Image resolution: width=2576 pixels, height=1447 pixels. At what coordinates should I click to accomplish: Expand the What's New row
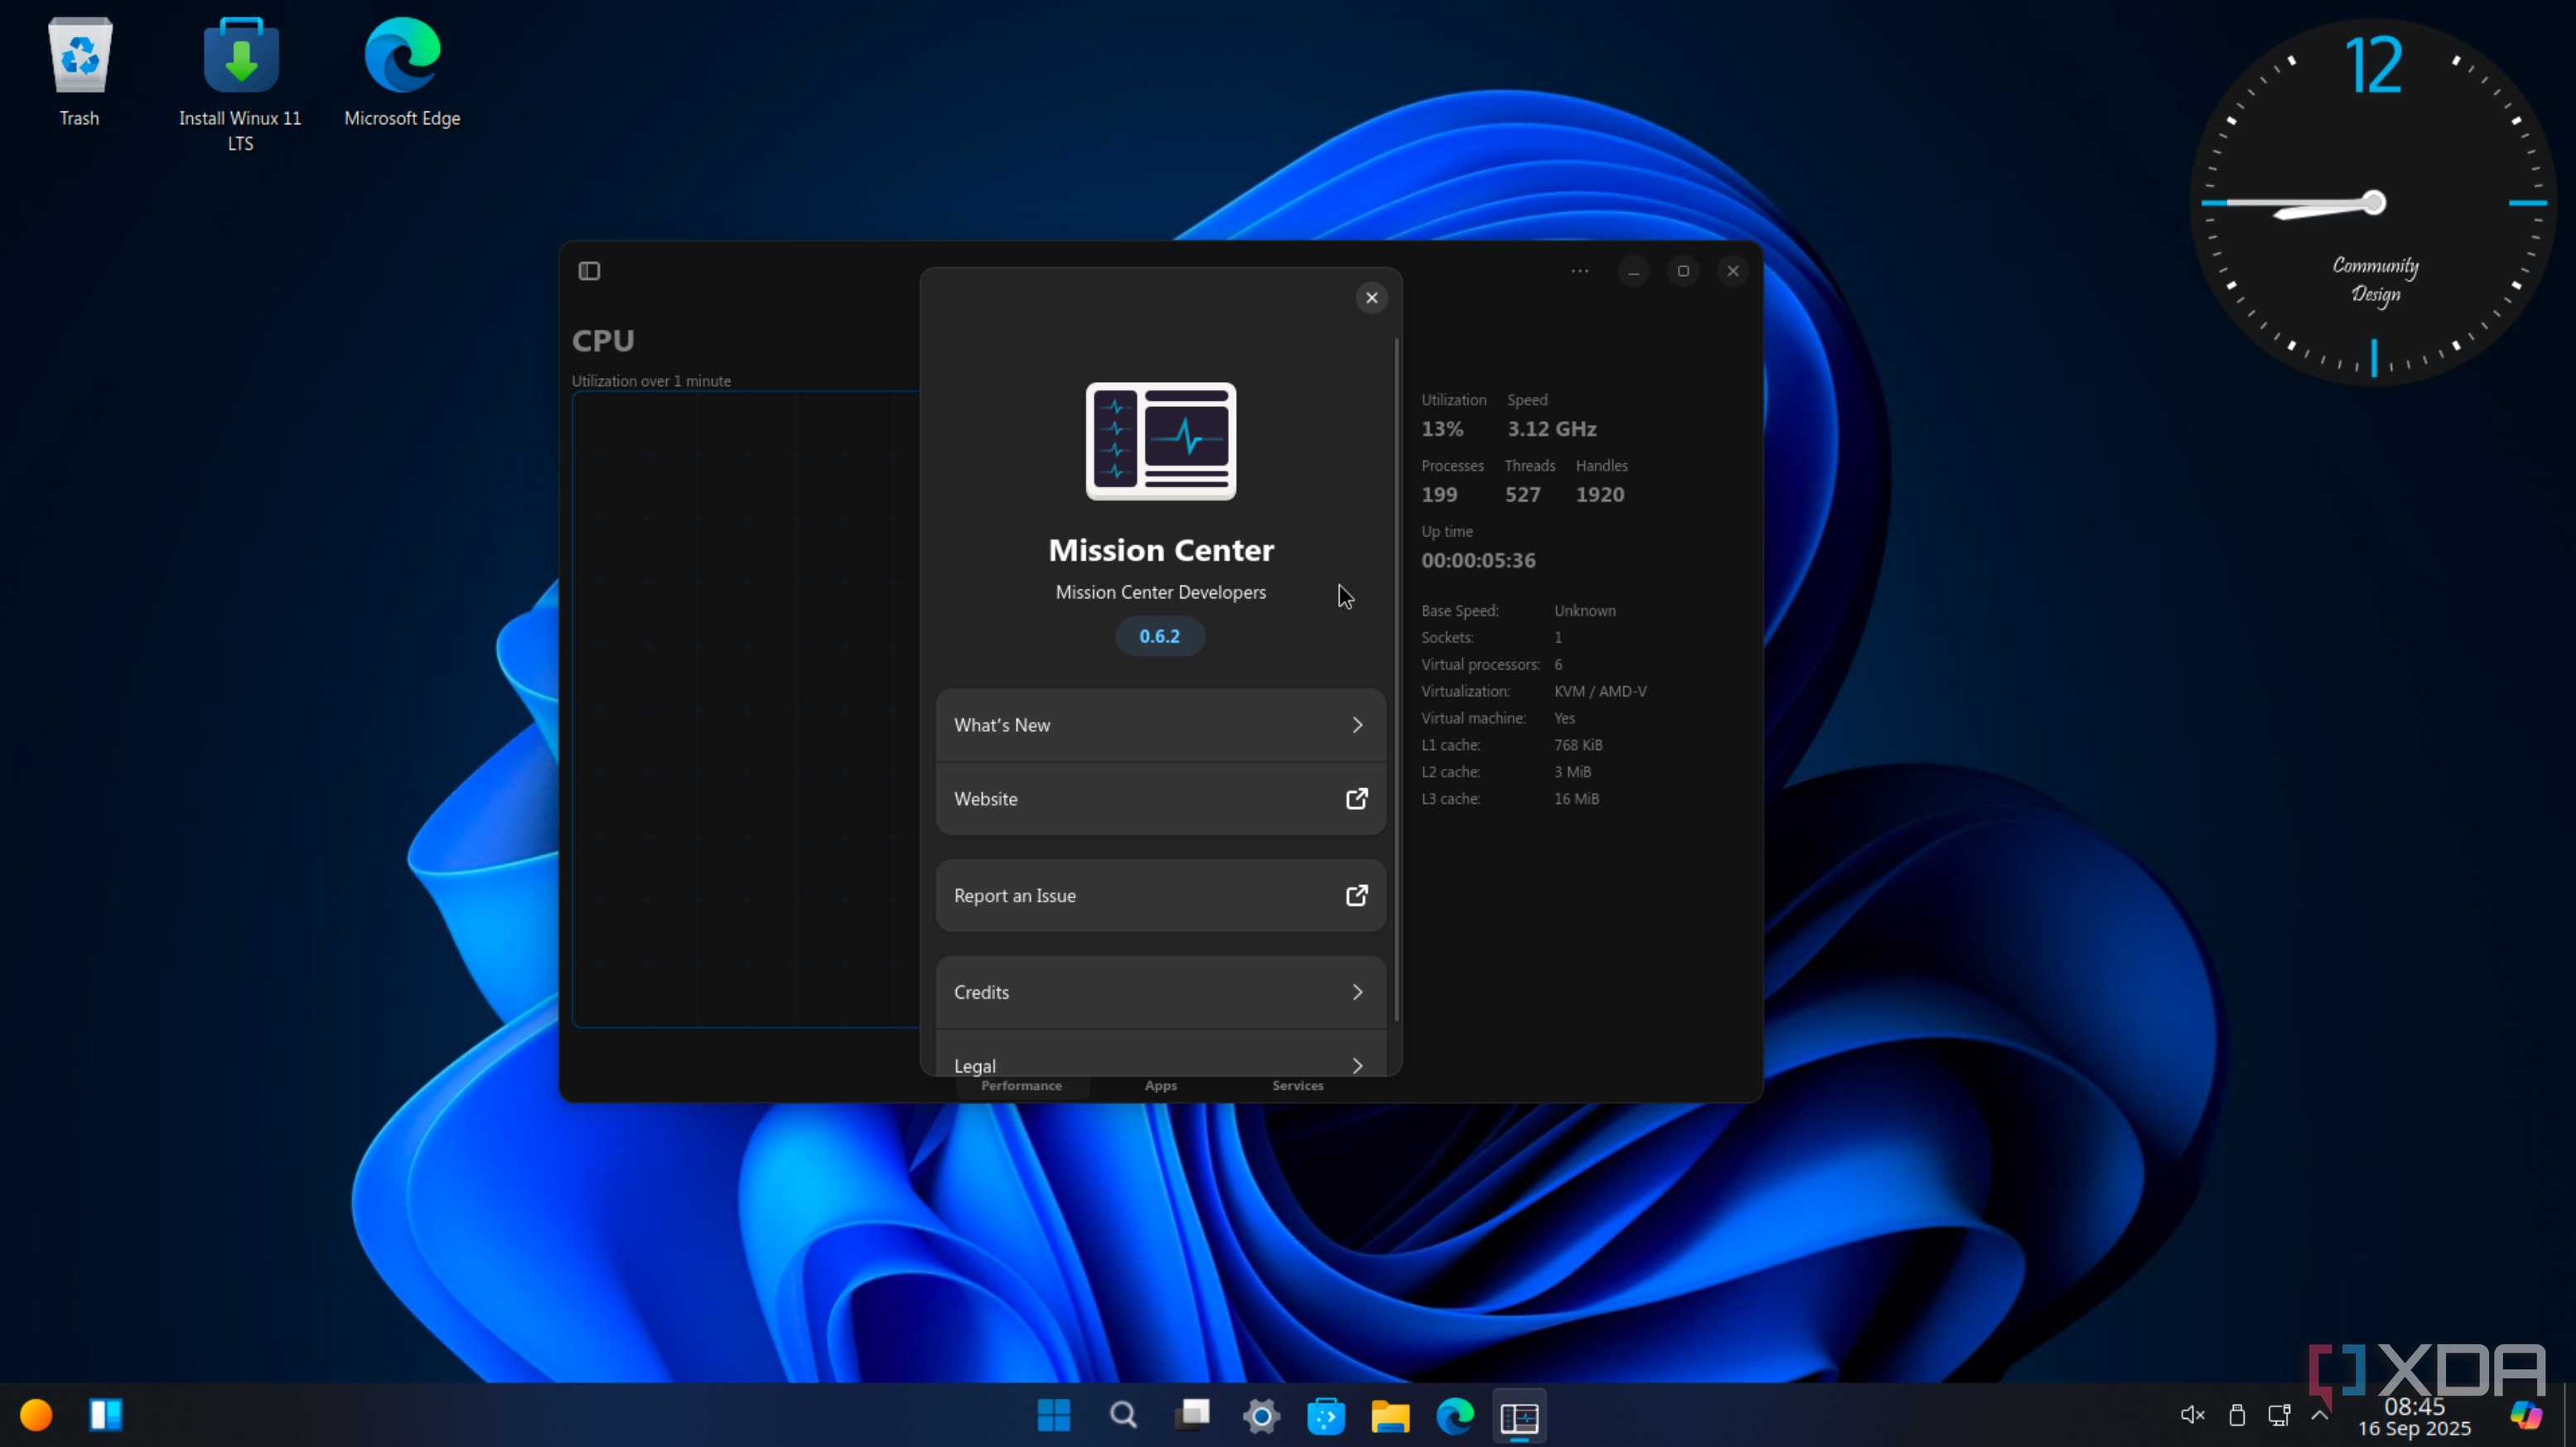pos(1160,725)
